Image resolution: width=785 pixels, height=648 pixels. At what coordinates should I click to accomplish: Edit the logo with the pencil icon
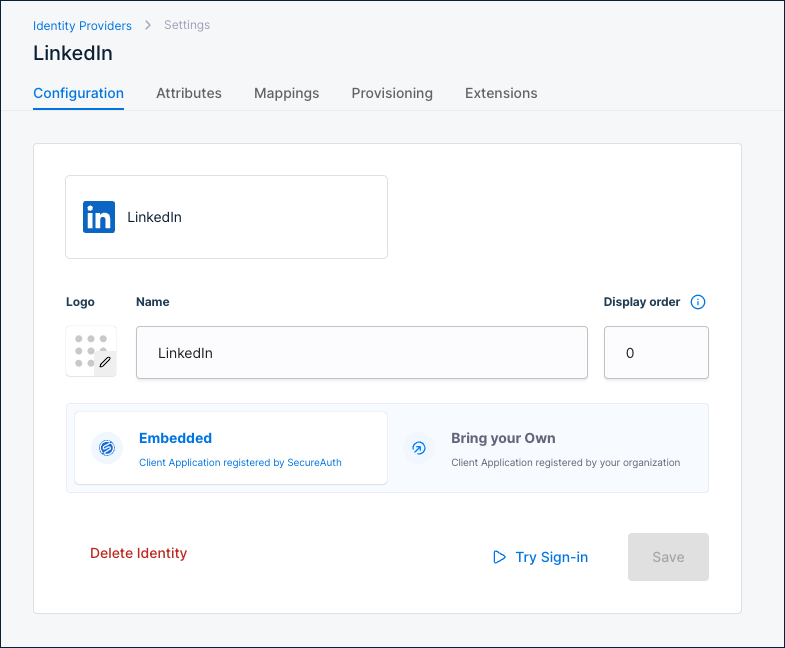pos(105,362)
